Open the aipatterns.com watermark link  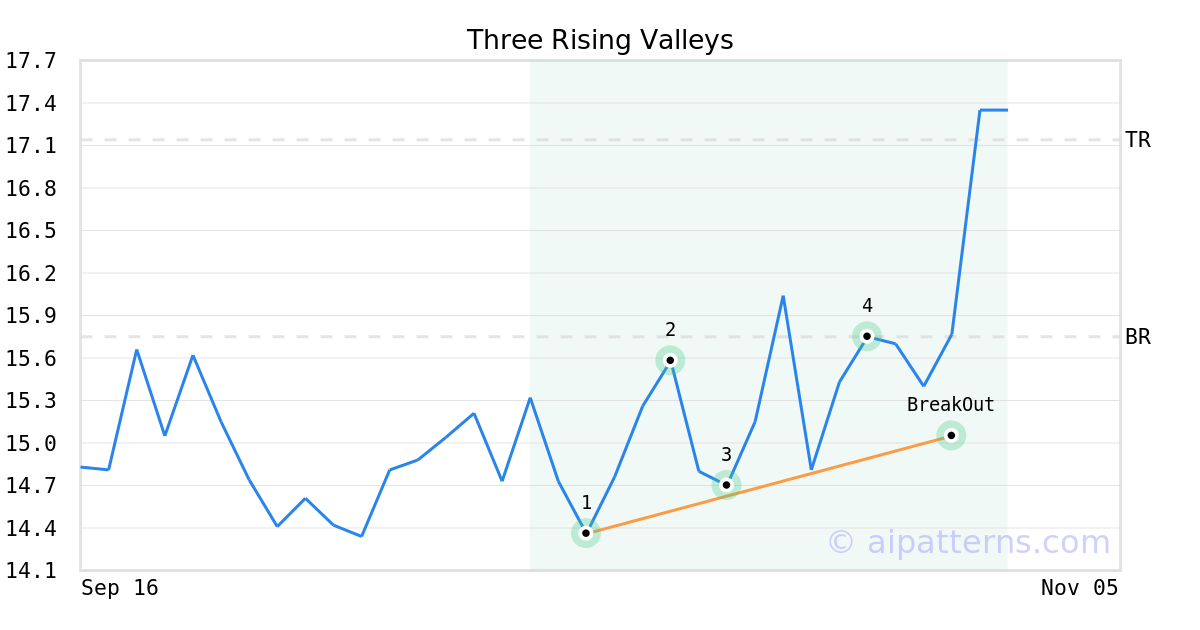[x=968, y=542]
